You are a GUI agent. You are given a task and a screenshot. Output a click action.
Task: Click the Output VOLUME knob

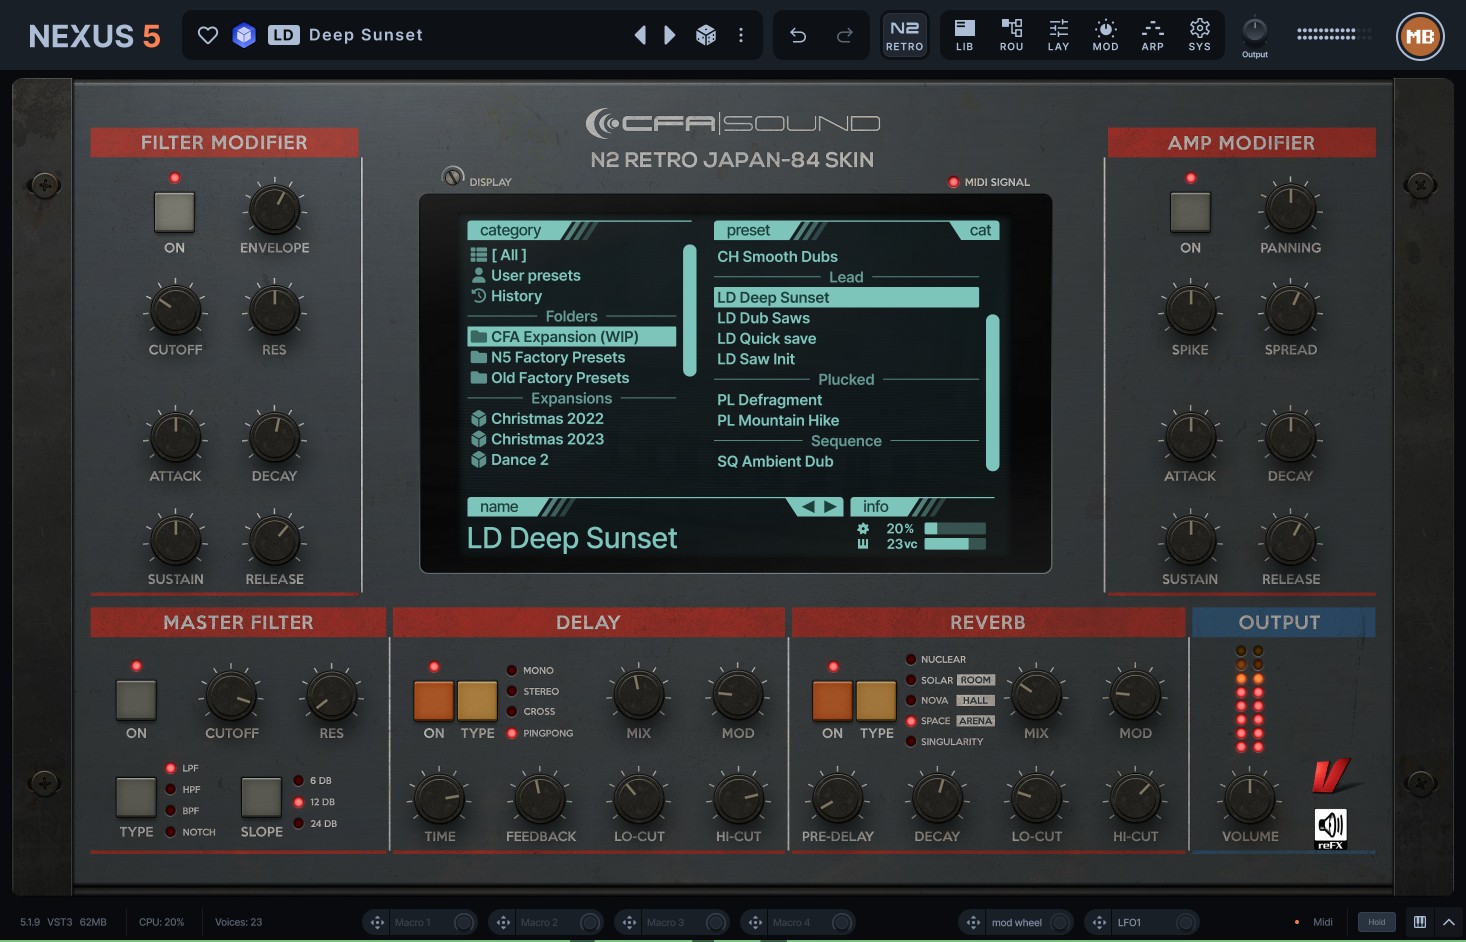point(1249,798)
